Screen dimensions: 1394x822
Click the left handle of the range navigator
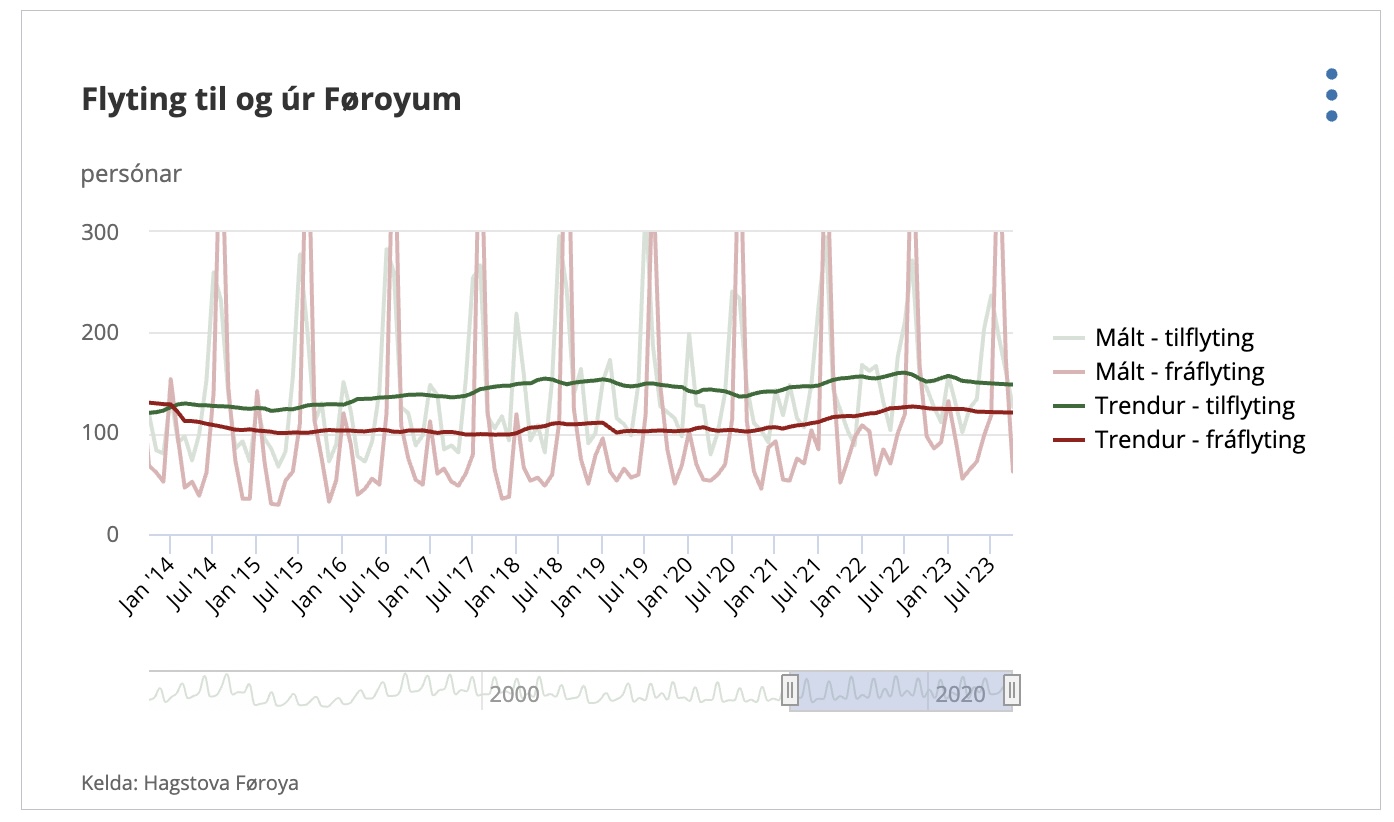[790, 690]
